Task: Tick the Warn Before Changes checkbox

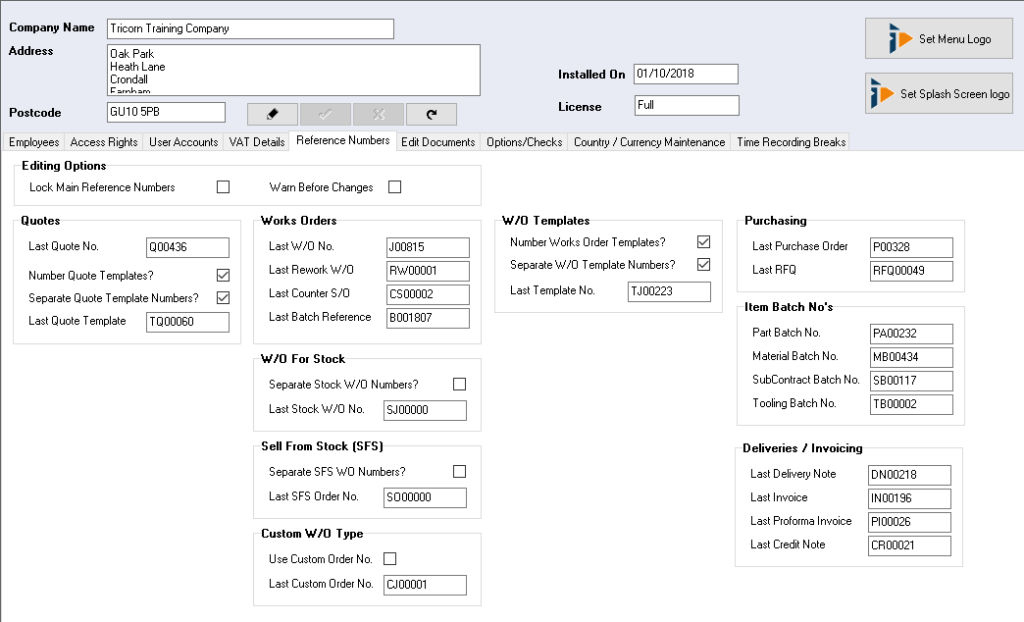Action: pyautogui.click(x=394, y=187)
